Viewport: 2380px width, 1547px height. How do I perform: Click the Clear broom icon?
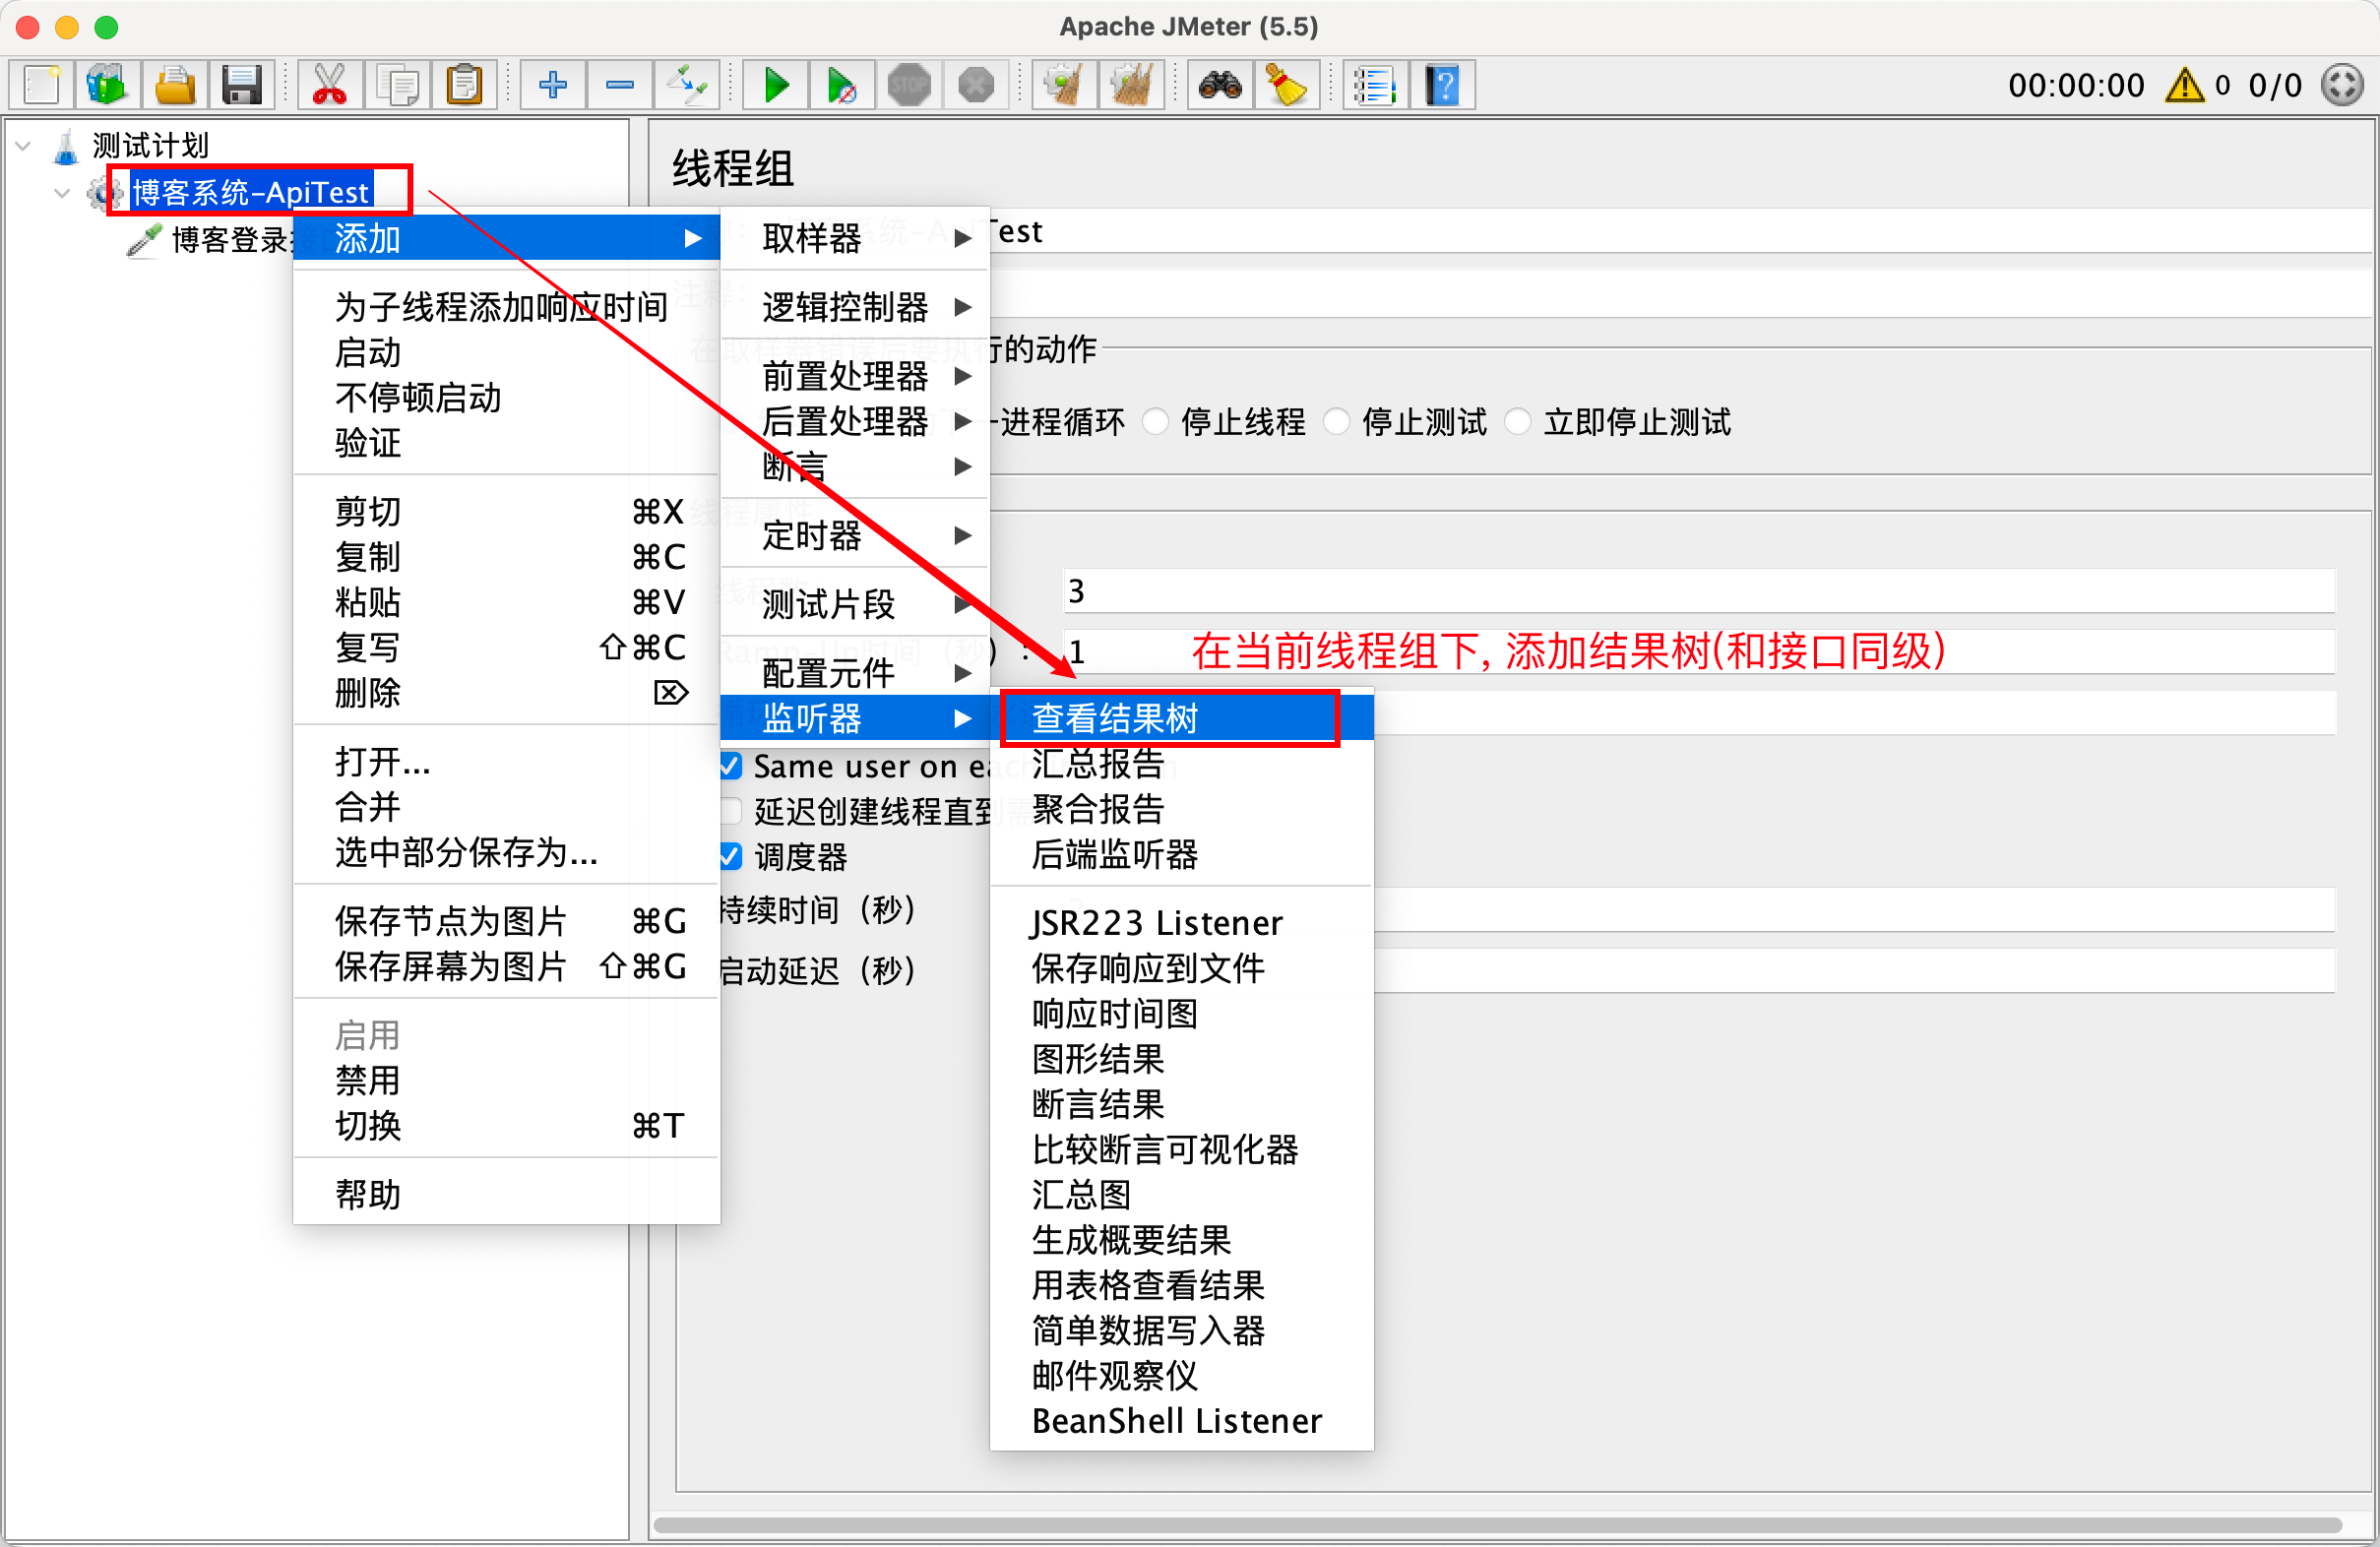(x=1064, y=86)
